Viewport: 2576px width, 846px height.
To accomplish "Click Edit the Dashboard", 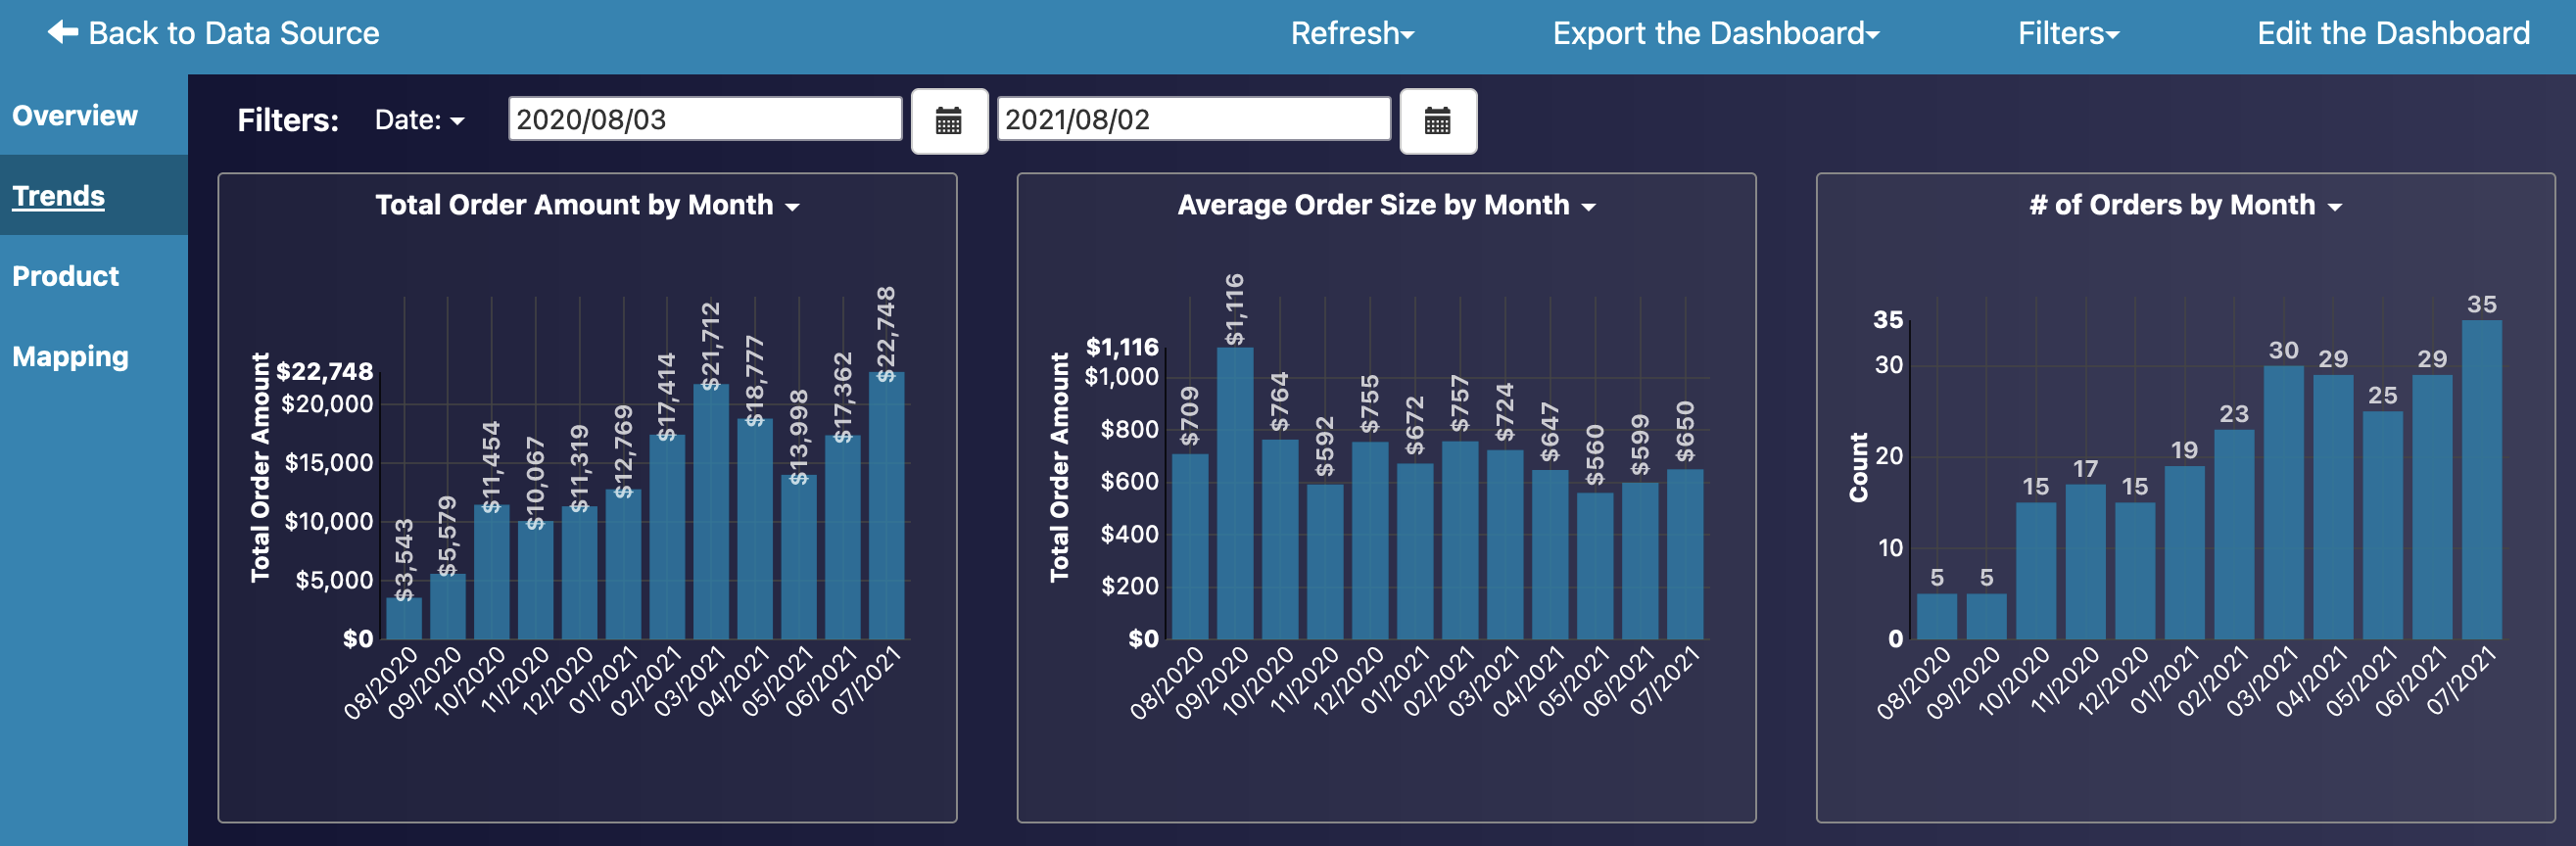I will point(2393,34).
